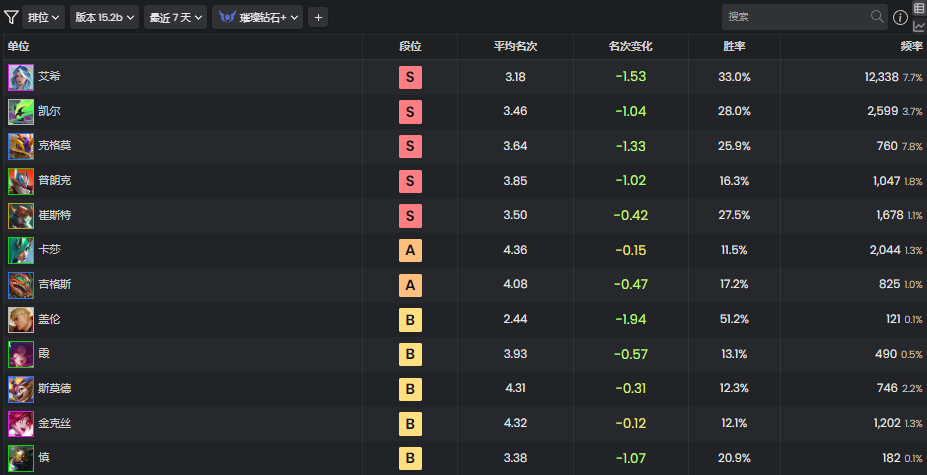The image size is (927, 475).
Task: Switch to chart view icon
Action: click(919, 27)
